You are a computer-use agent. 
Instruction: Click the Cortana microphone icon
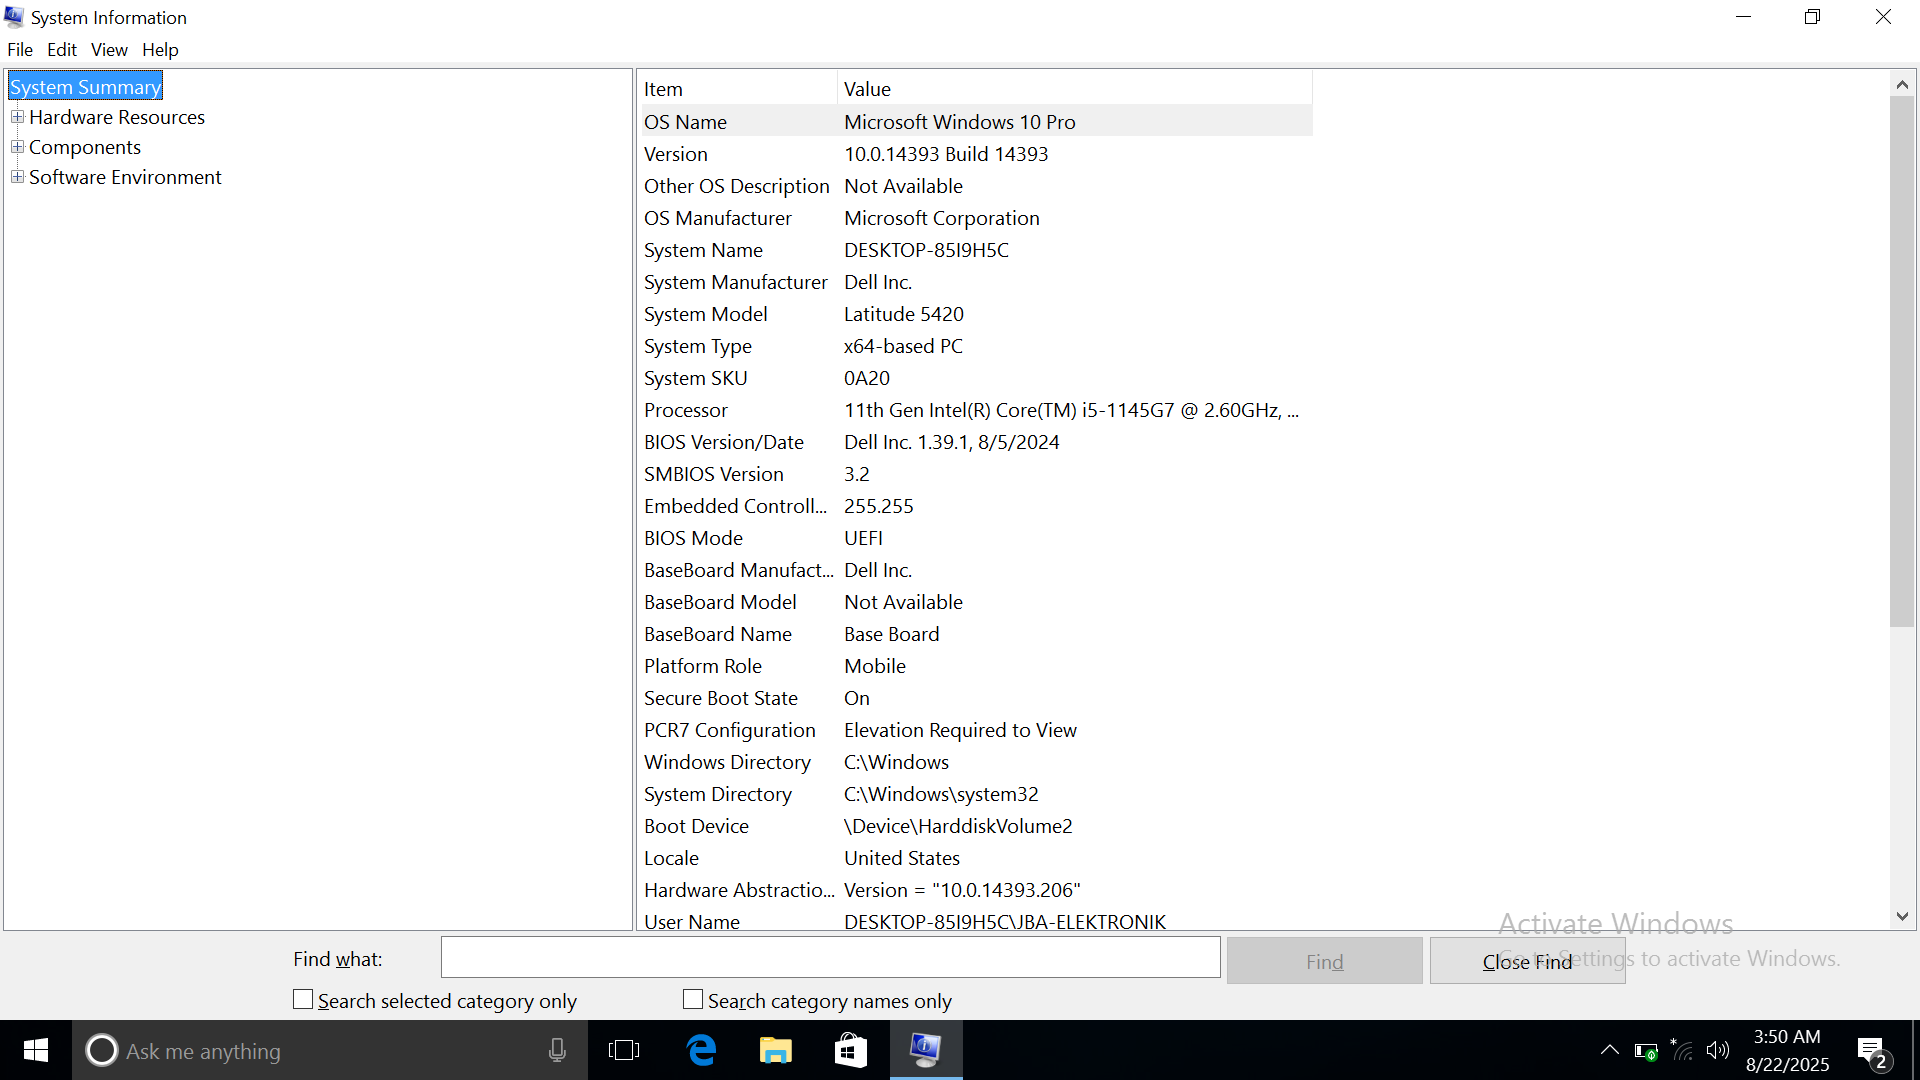(x=557, y=1050)
